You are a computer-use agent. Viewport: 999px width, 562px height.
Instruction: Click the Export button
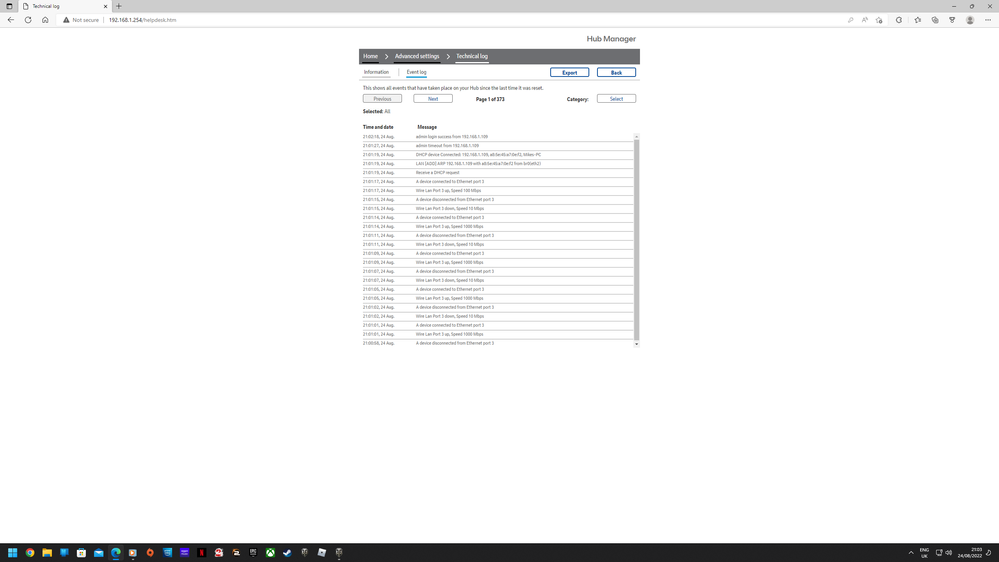(569, 73)
